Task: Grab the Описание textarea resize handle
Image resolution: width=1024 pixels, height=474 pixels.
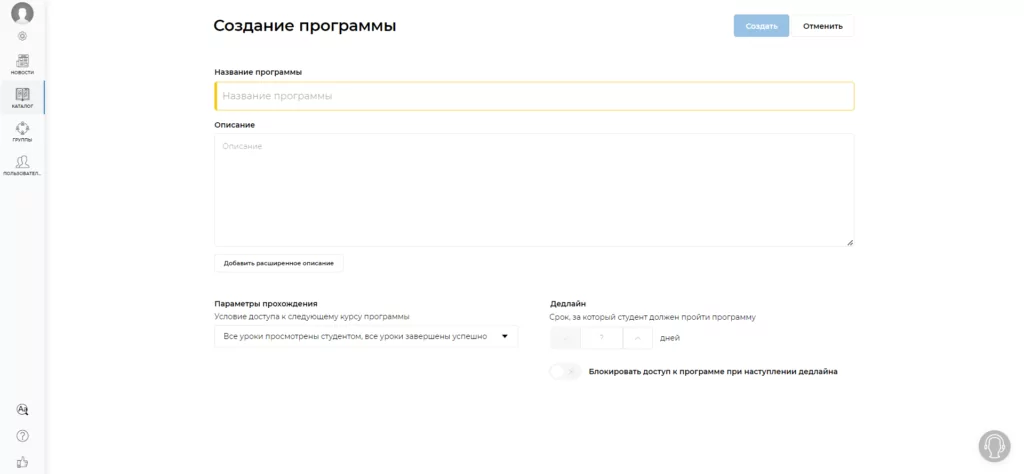Action: coord(850,242)
